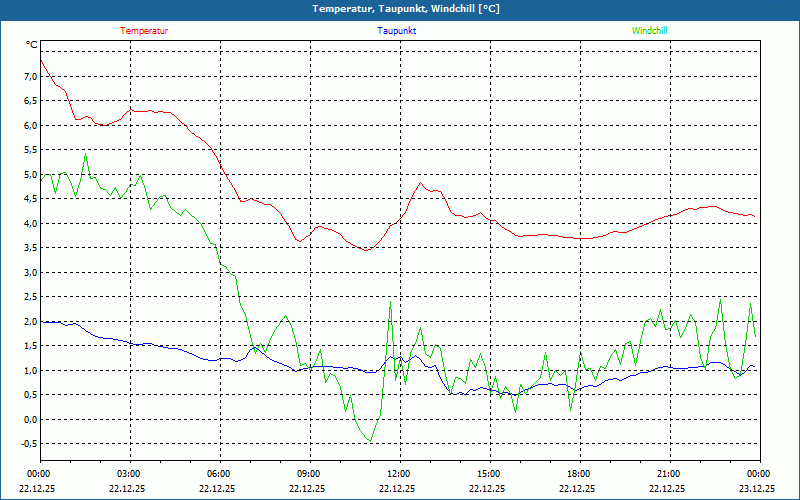Click the 18:00 time axis label
800x500 pixels.
coord(578,474)
